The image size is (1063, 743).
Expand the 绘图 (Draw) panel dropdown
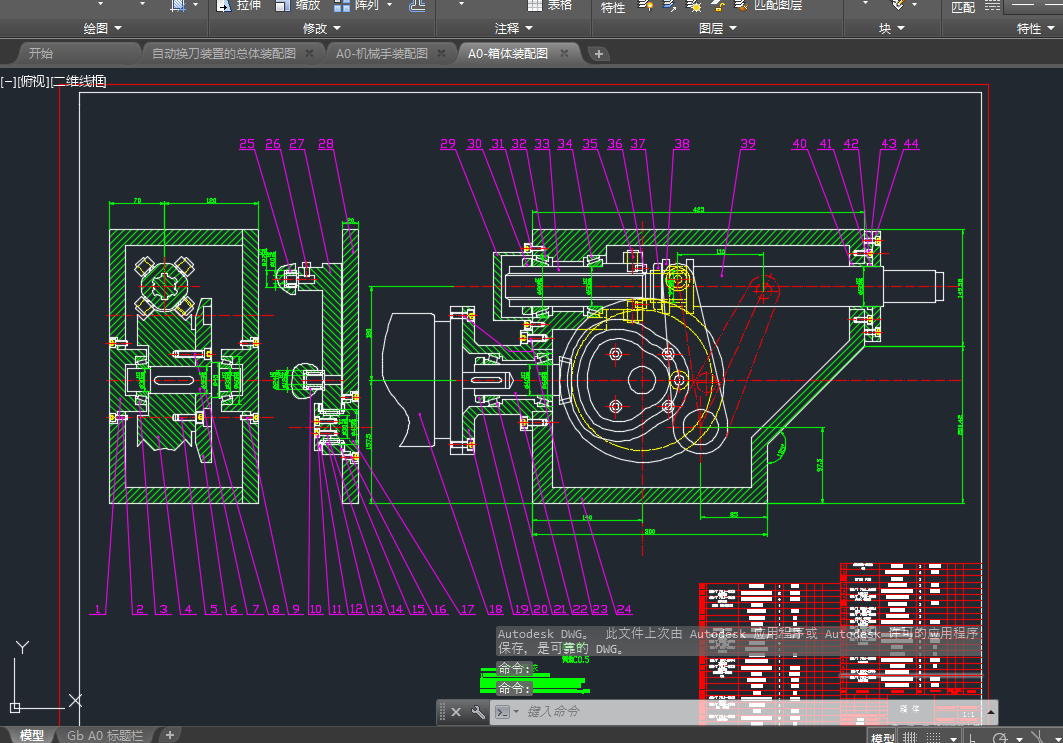[103, 29]
